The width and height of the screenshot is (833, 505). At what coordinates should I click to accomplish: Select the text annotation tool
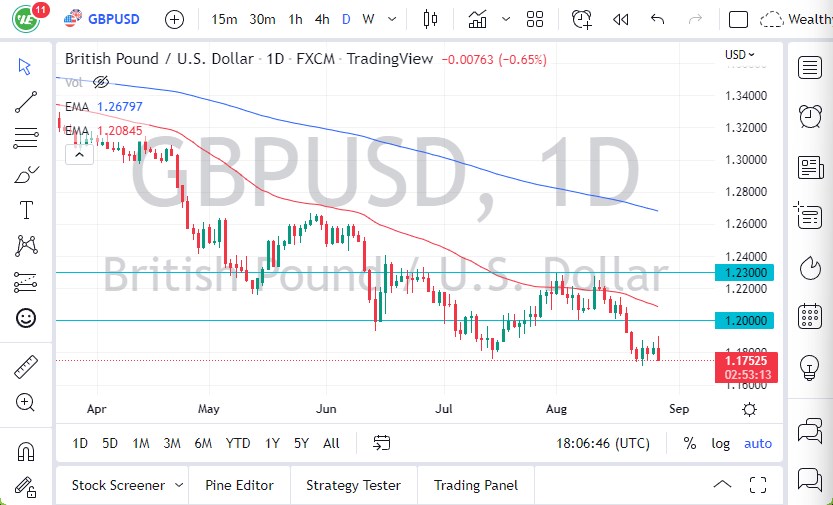(x=26, y=210)
